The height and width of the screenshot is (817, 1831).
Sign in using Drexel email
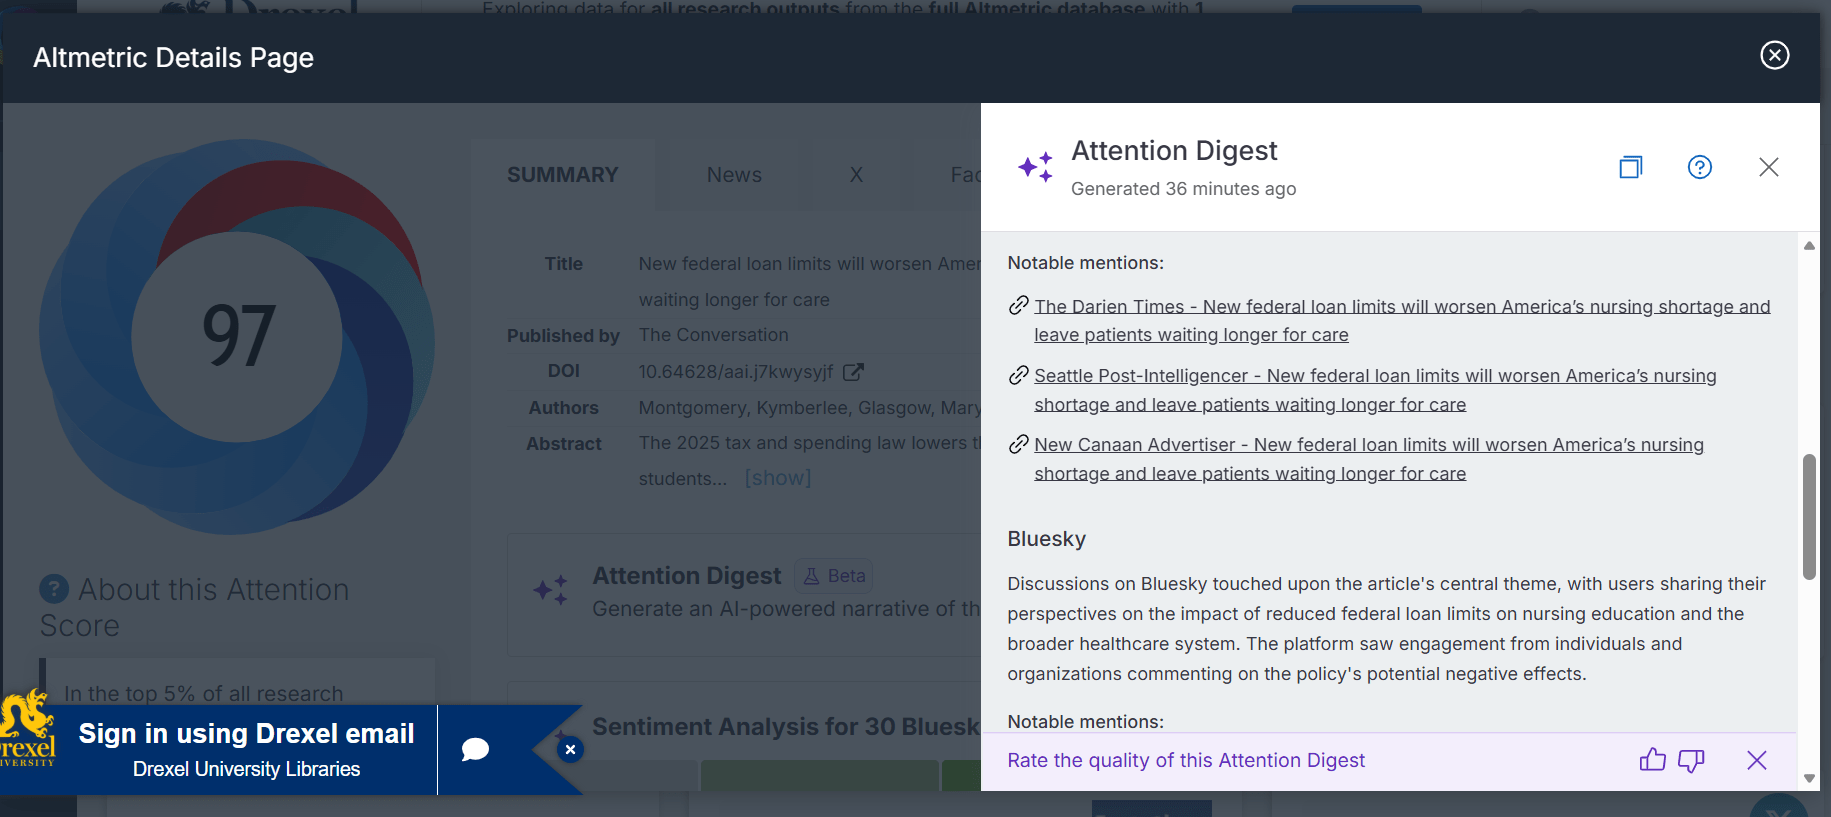coord(246,734)
